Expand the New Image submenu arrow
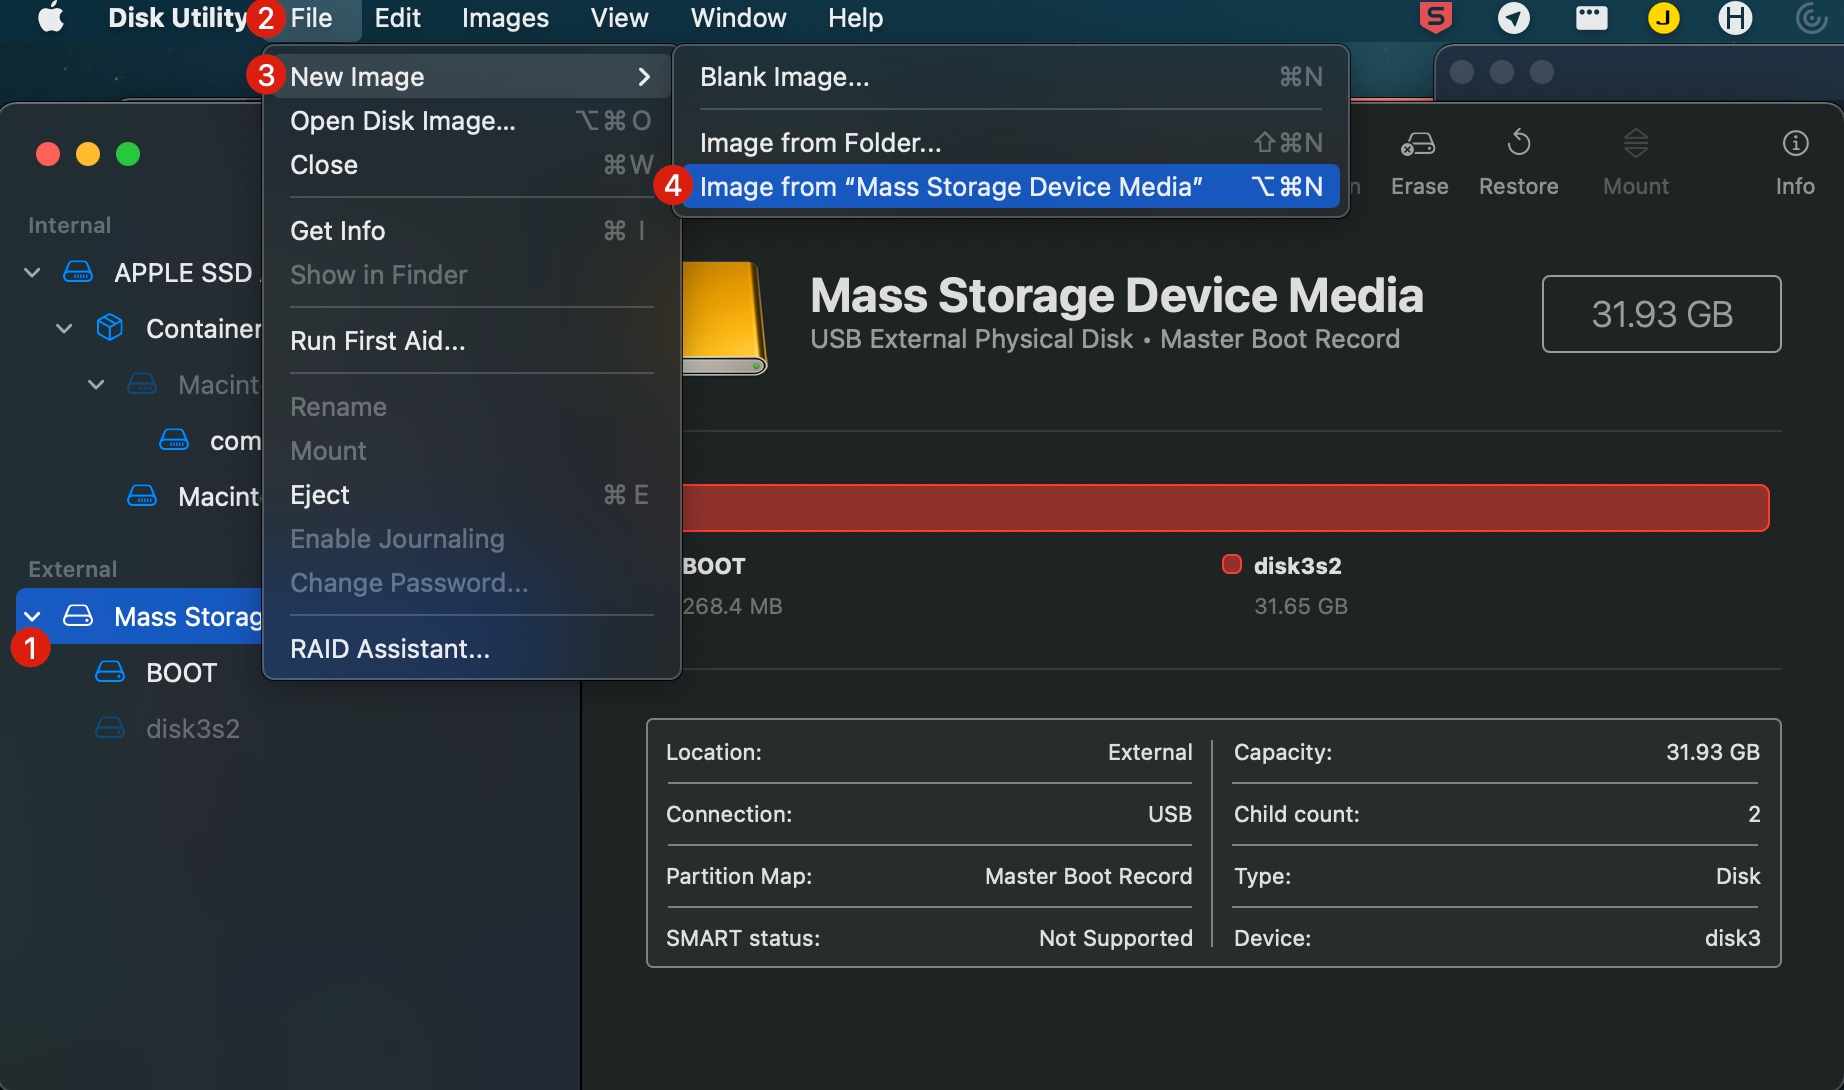 [x=644, y=77]
